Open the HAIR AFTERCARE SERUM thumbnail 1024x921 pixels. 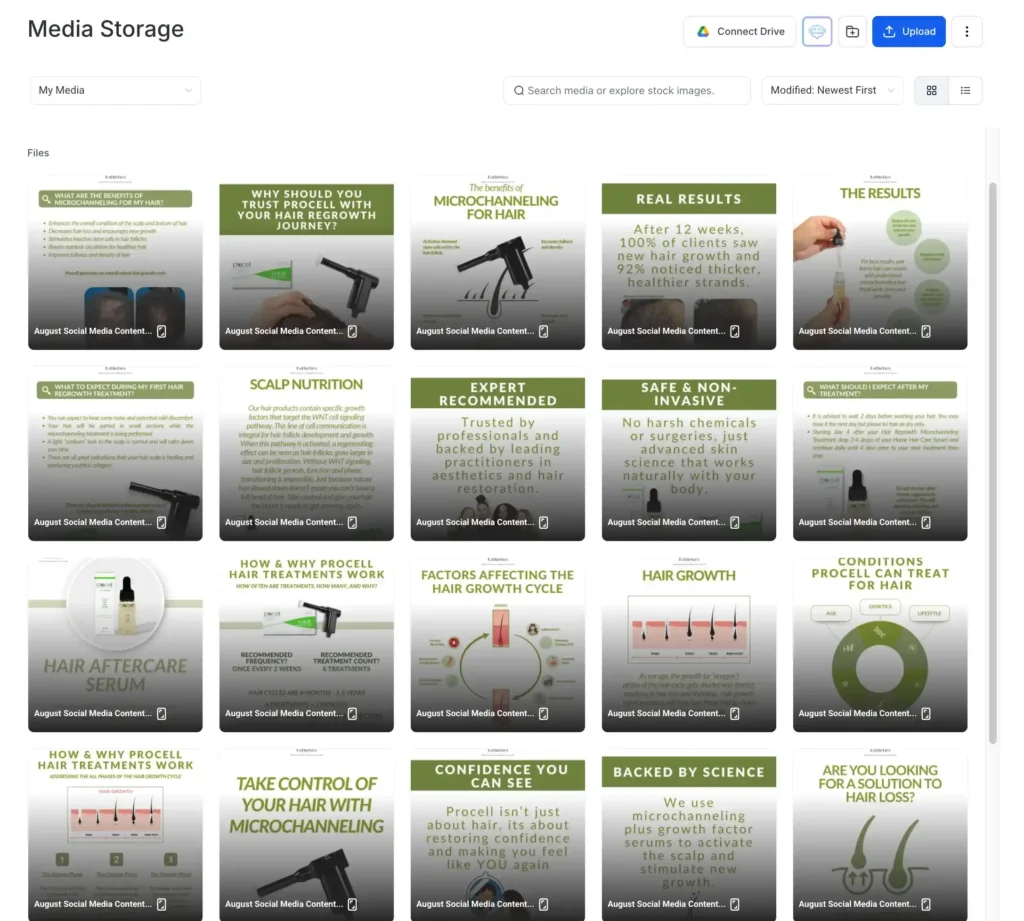[115, 644]
